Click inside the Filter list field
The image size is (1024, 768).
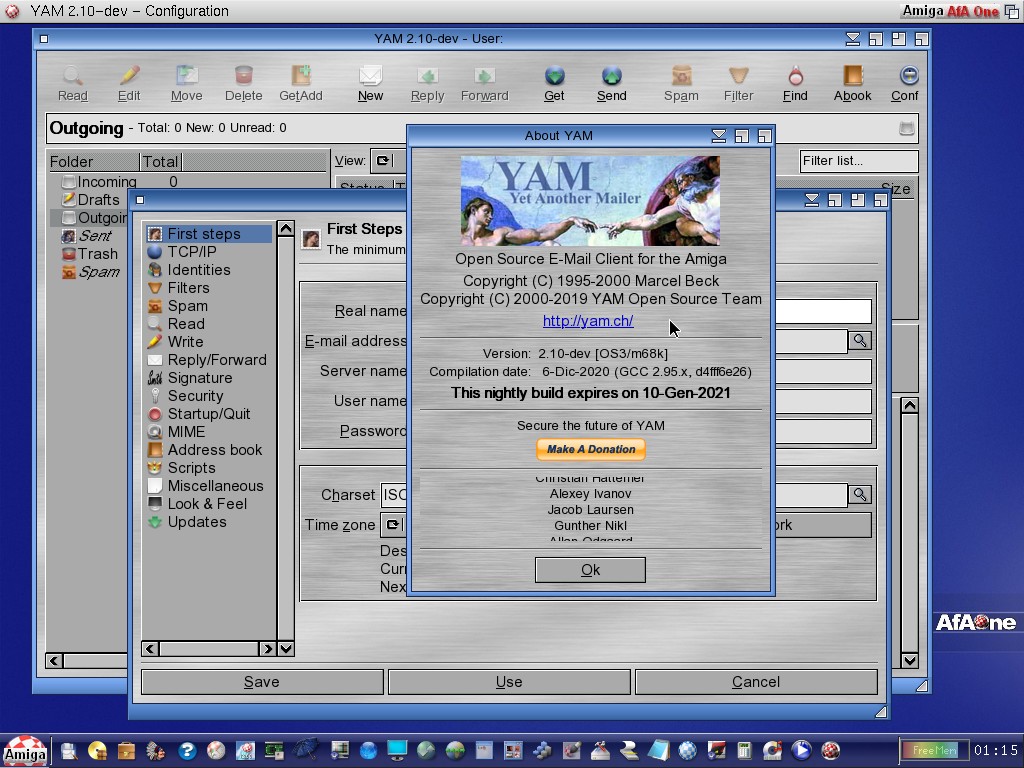[858, 161]
